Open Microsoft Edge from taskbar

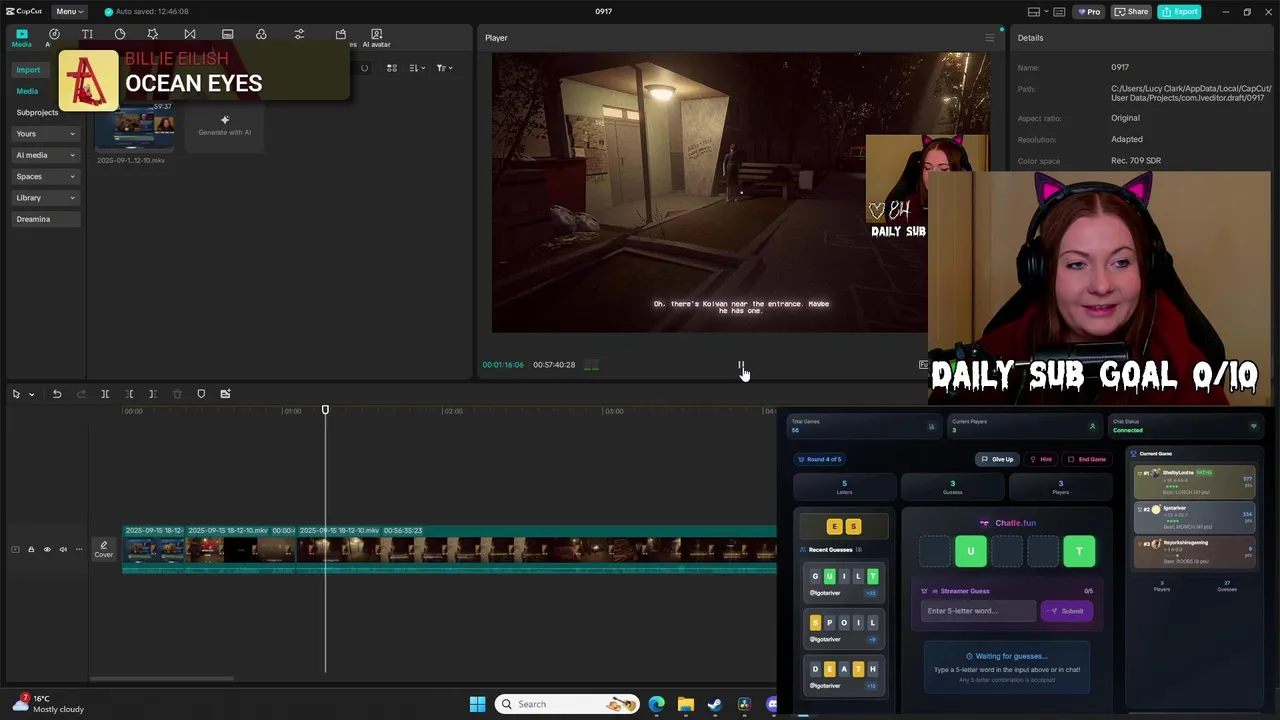656,704
